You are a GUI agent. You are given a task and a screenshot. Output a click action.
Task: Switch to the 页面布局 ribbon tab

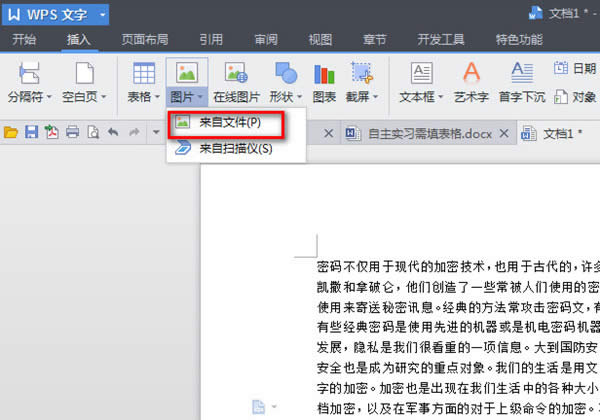point(145,41)
